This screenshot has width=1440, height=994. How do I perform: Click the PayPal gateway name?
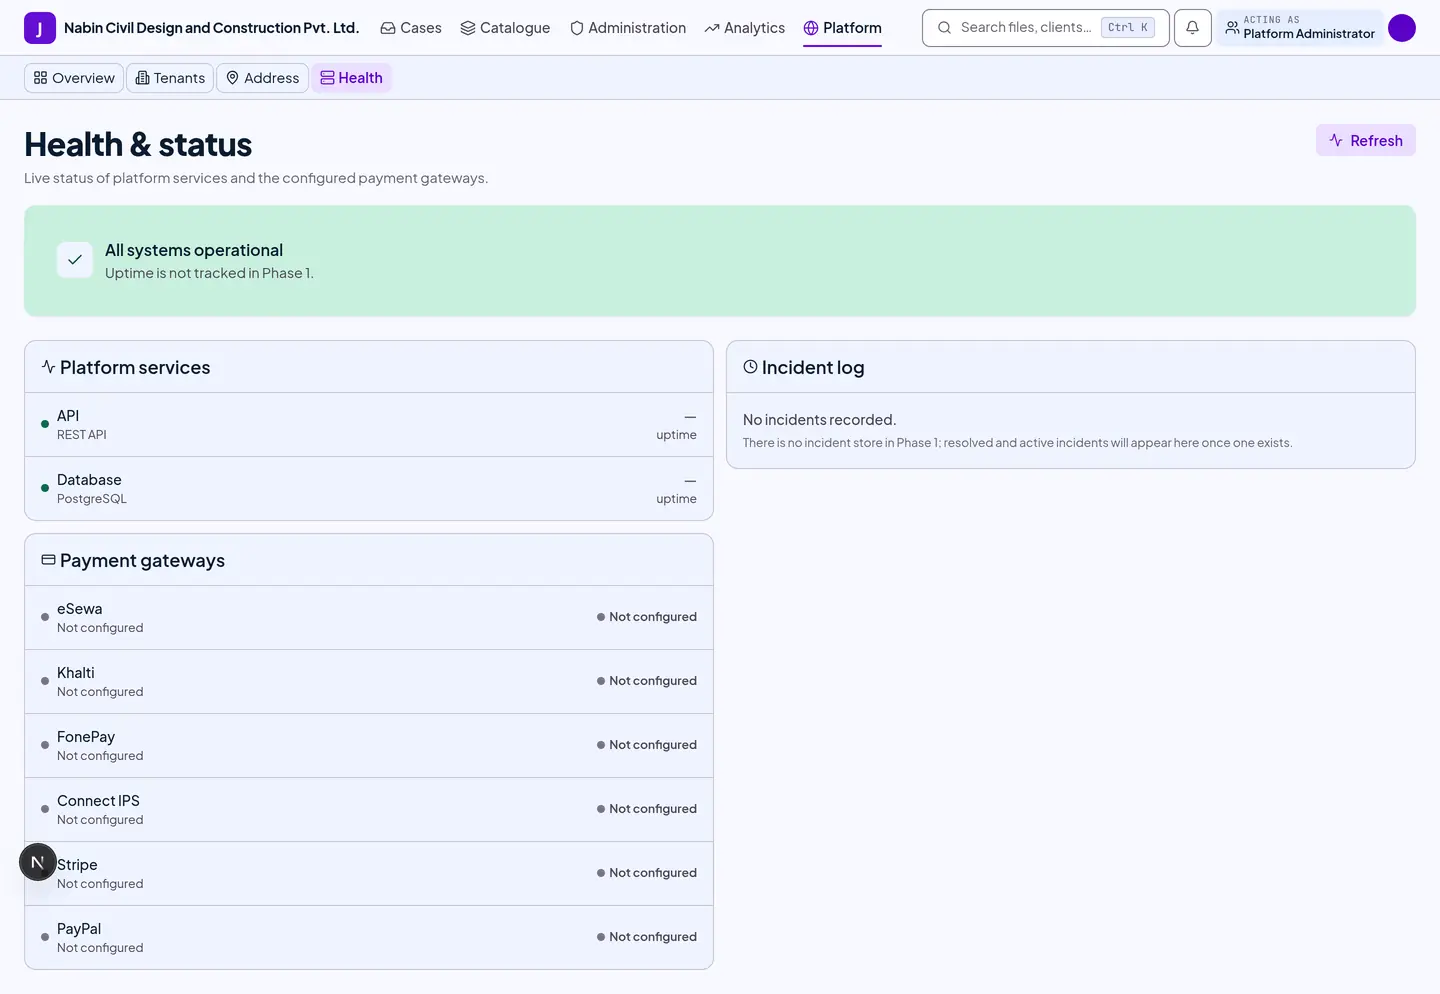[79, 929]
